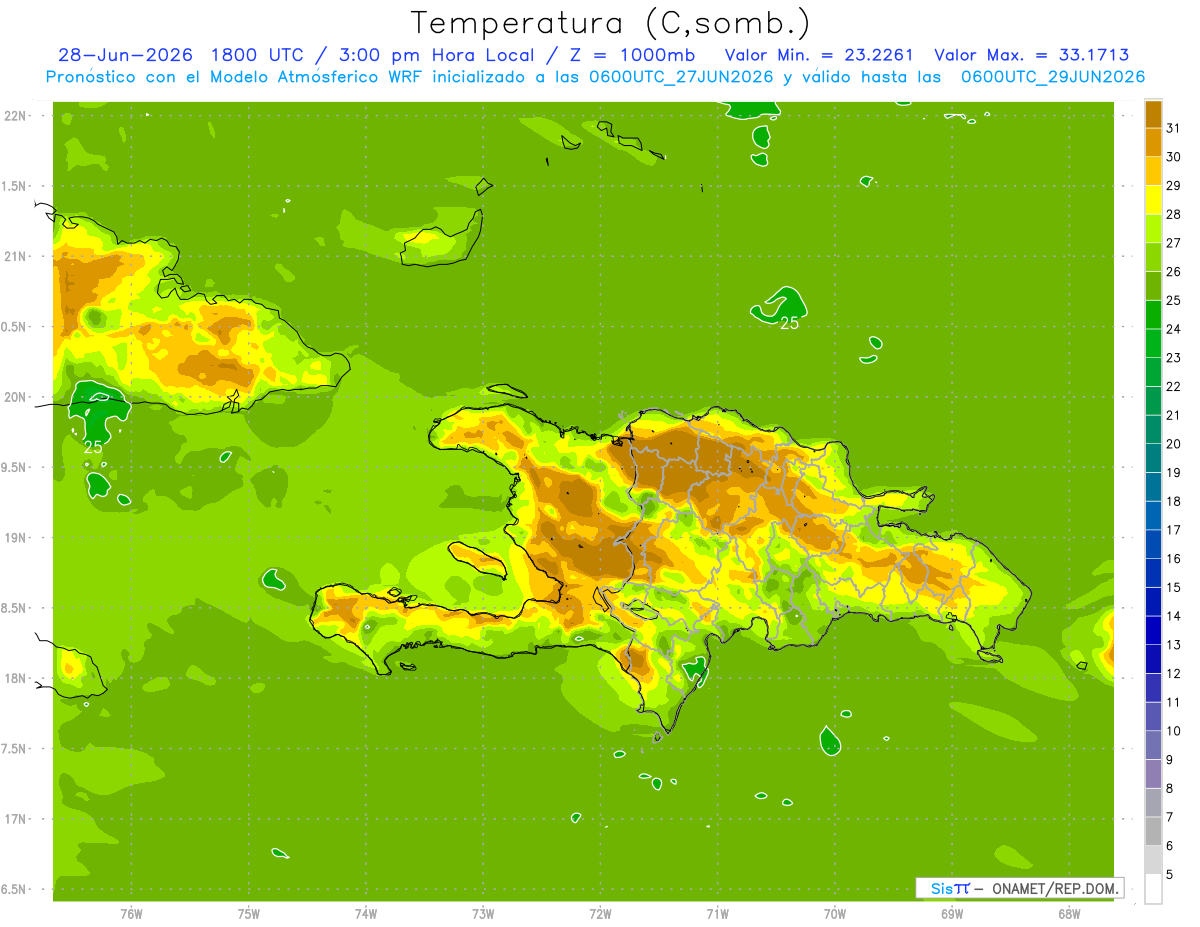Click the "72W" longitude axis label
Screen dimensions: 1200x927
click(601, 914)
